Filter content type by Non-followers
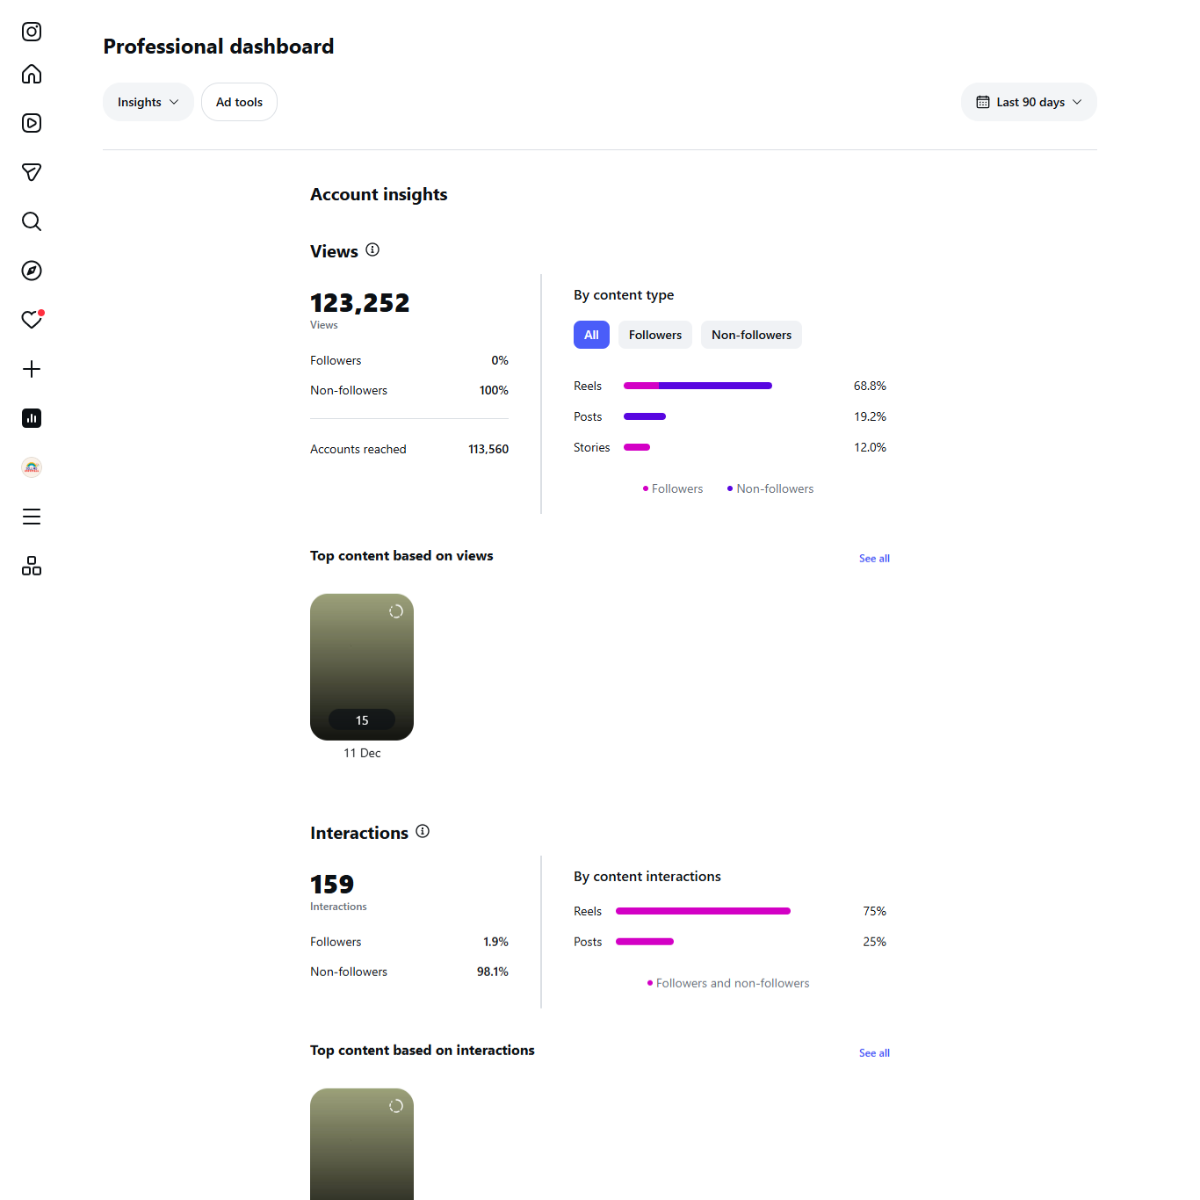This screenshot has width=1200, height=1200. pos(751,335)
